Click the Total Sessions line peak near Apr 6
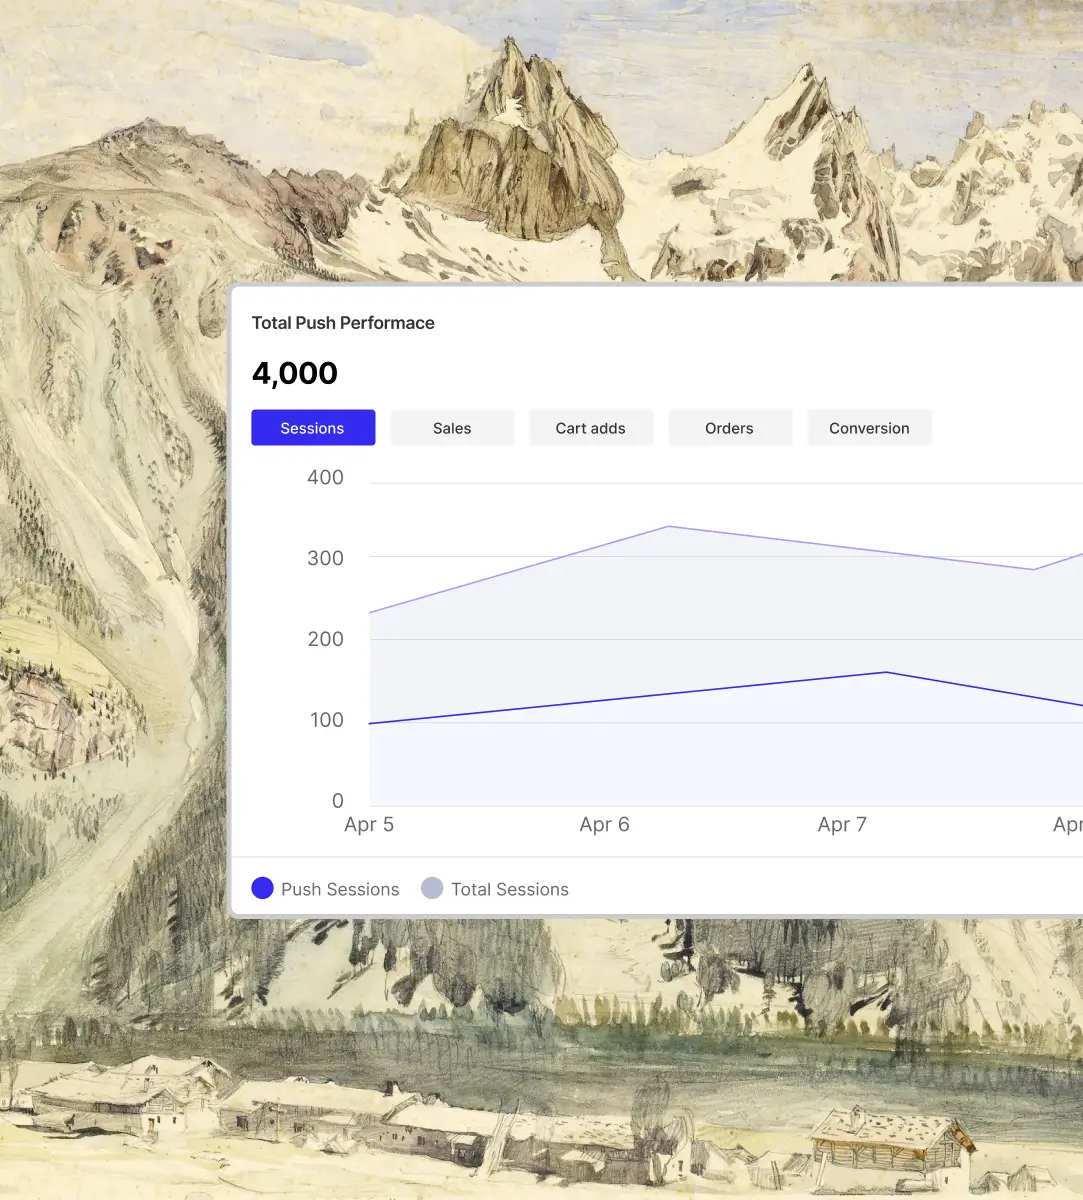This screenshot has width=1083, height=1200. click(x=668, y=527)
